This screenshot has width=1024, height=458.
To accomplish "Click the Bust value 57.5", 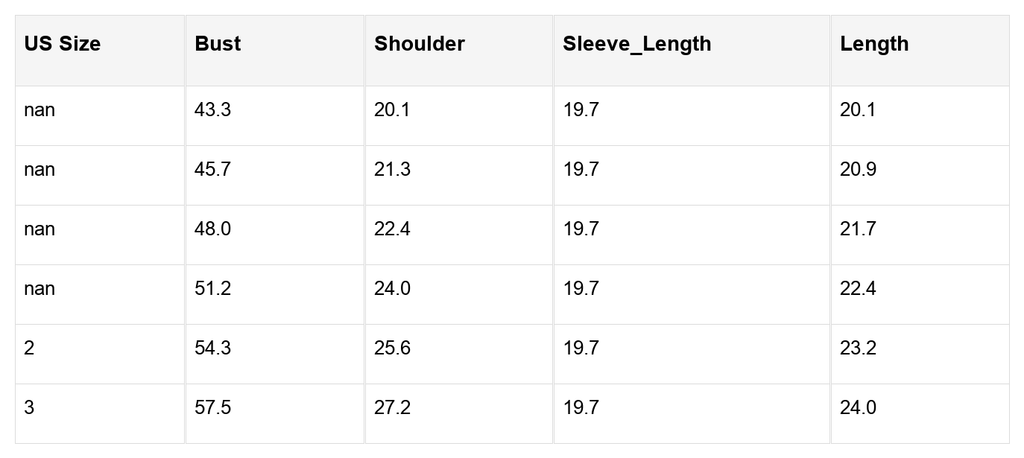I will tap(212, 407).
